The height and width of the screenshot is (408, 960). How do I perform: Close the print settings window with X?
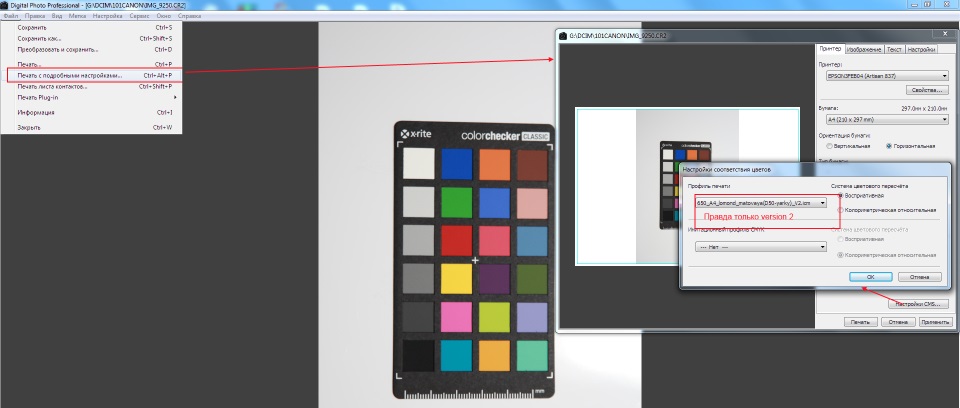944,35
